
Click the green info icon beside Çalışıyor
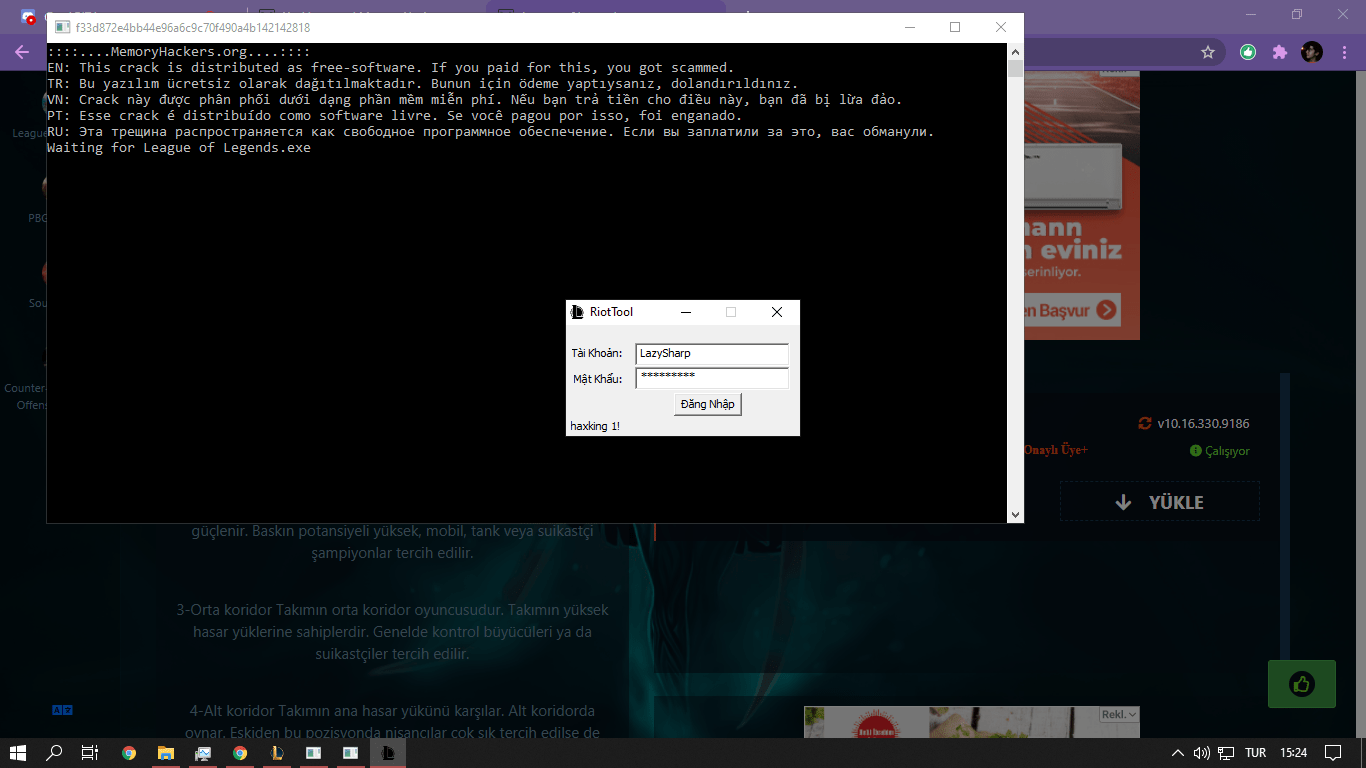[x=1195, y=451]
